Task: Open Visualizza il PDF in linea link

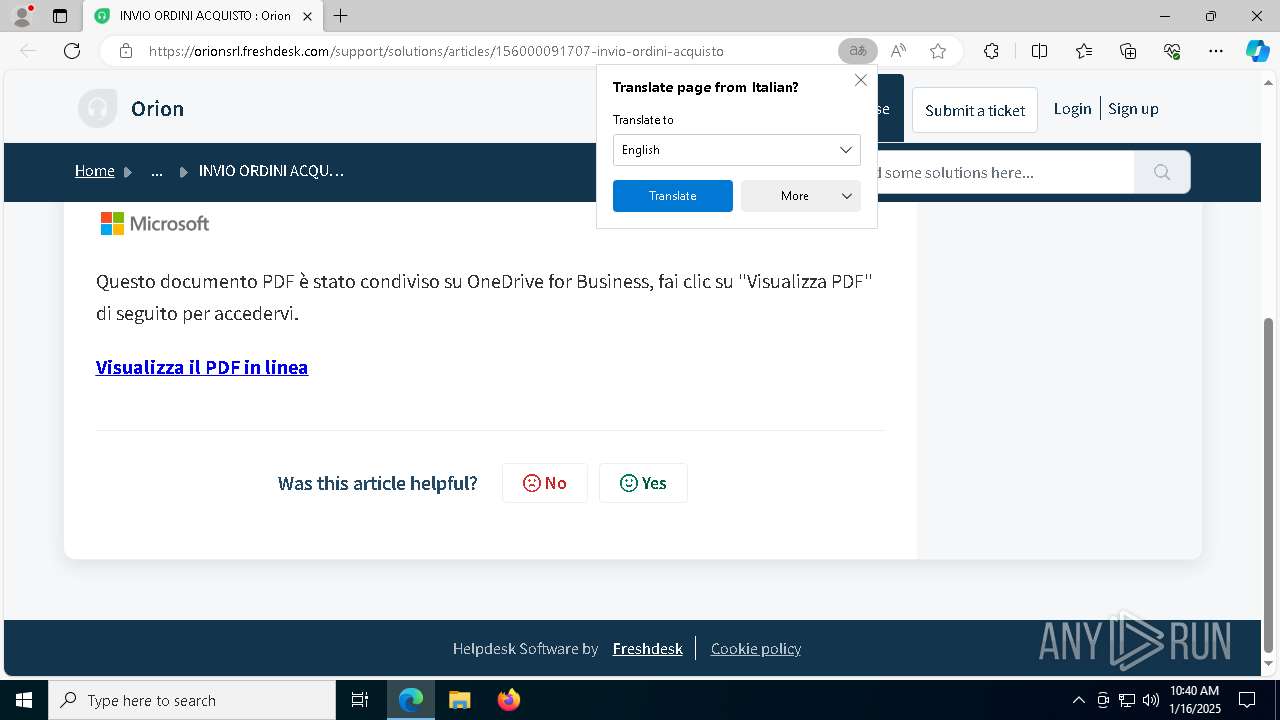Action: click(202, 367)
